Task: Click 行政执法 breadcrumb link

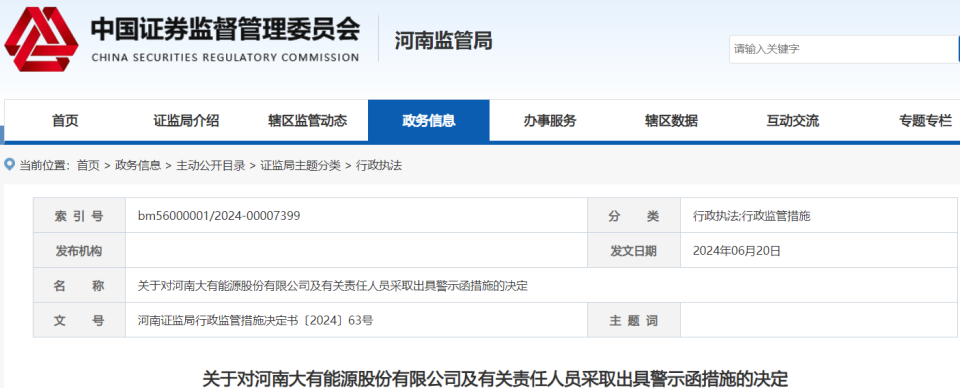Action: click(379, 165)
